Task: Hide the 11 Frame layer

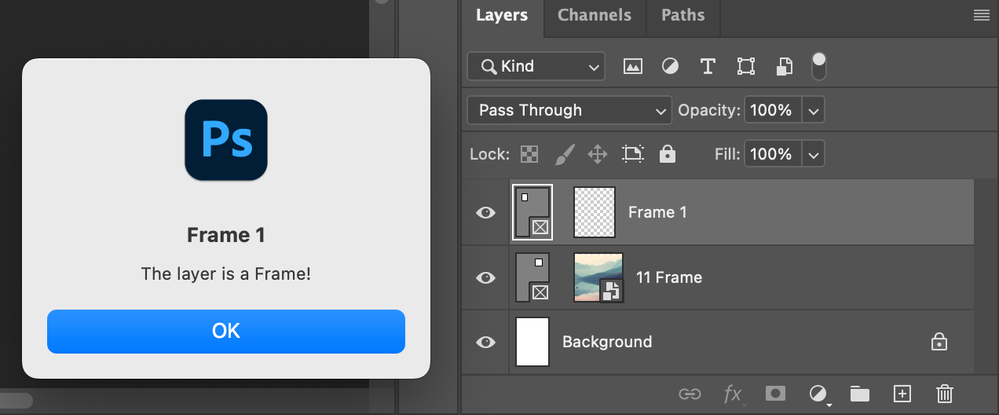Action: click(486, 277)
